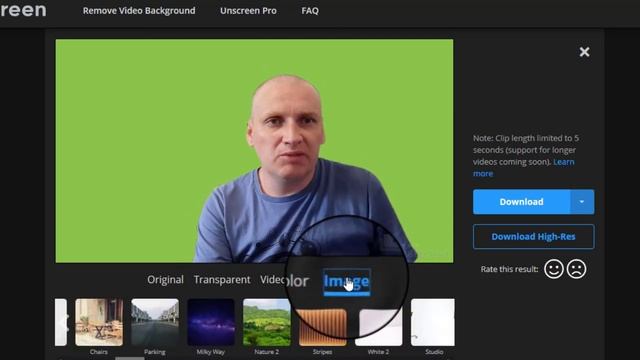Choose the Chairs background thumbnail

tap(99, 322)
